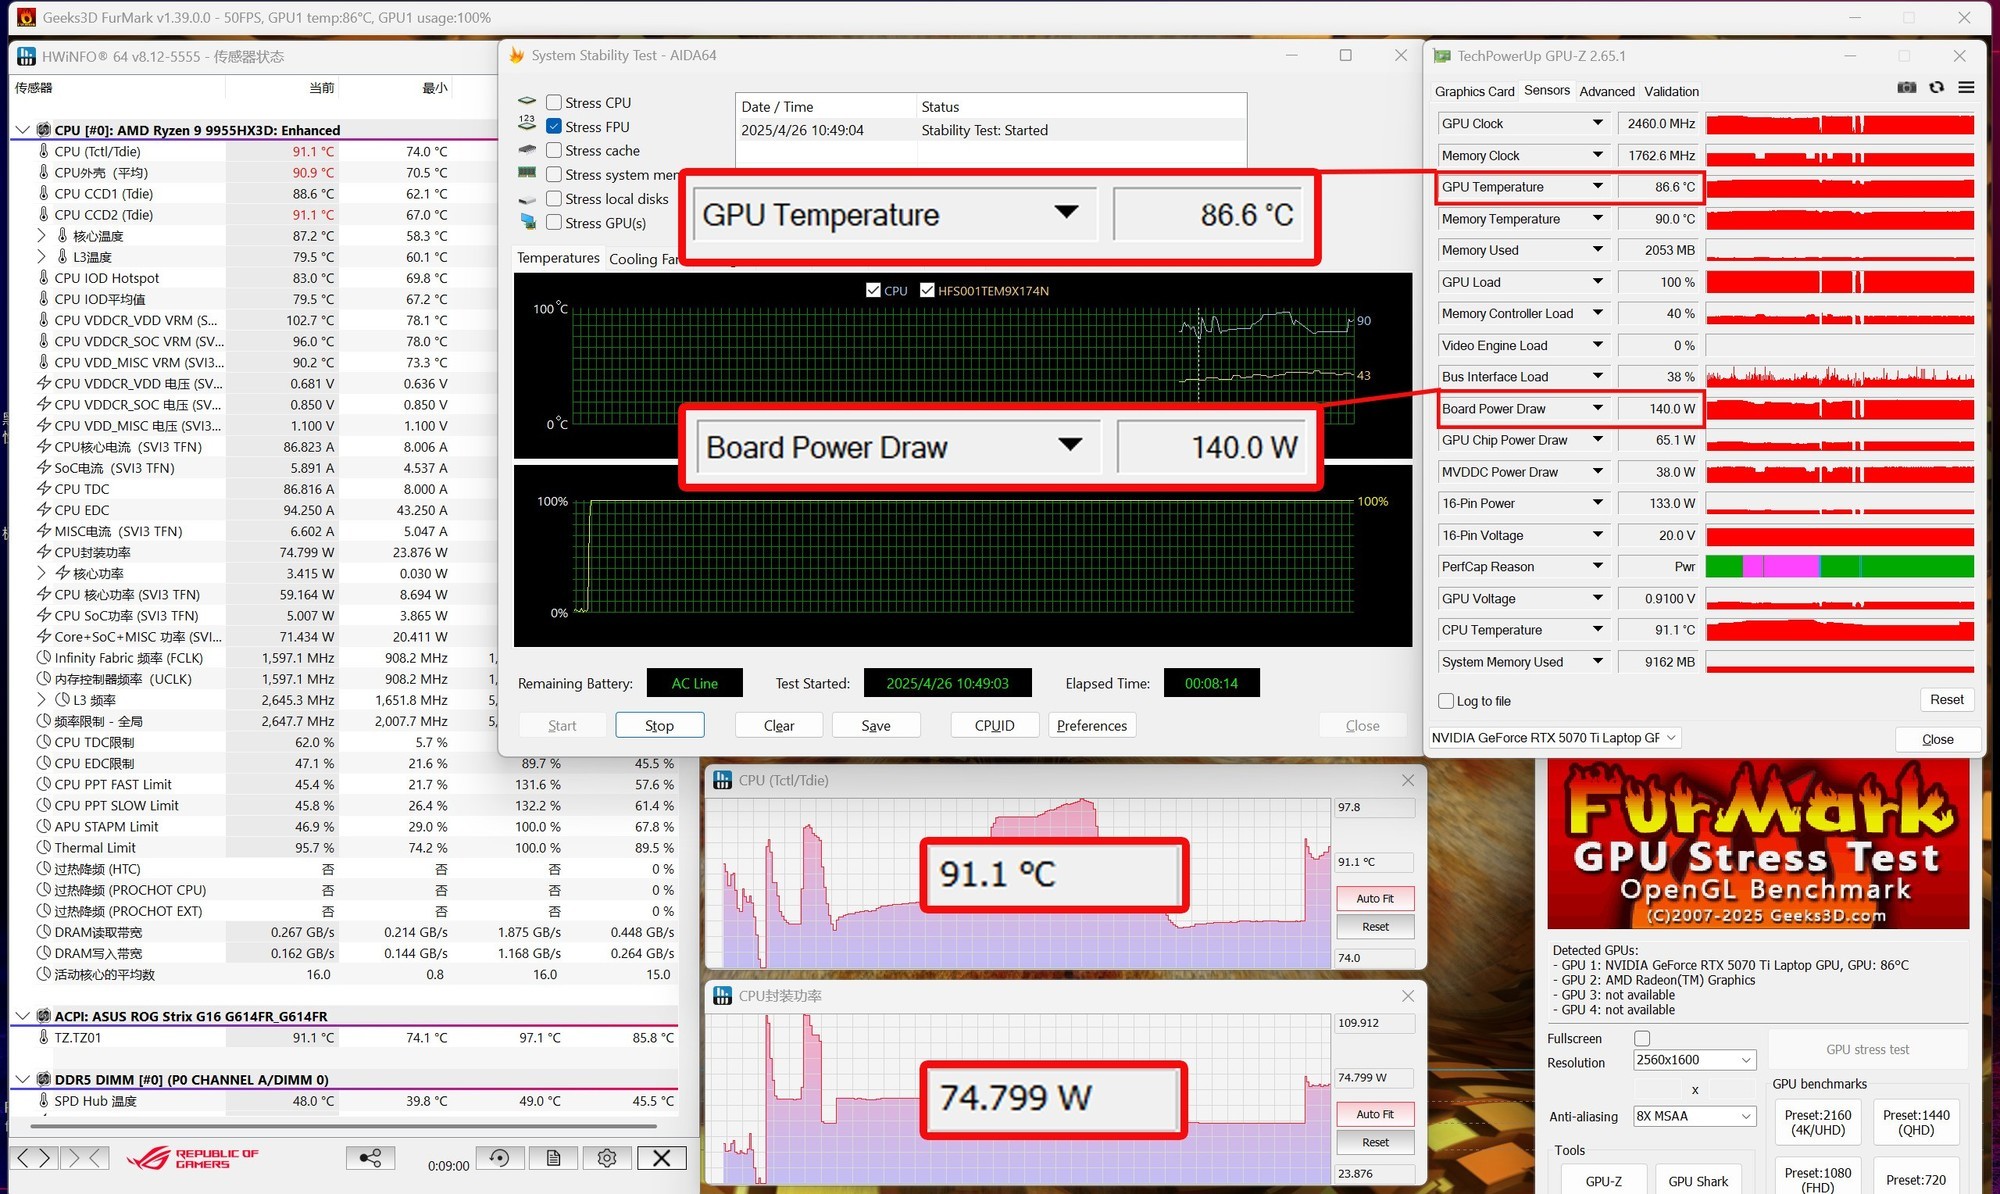This screenshot has width=2000, height=1194.
Task: Select Temperatures tab in AIDA64
Action: click(x=558, y=258)
